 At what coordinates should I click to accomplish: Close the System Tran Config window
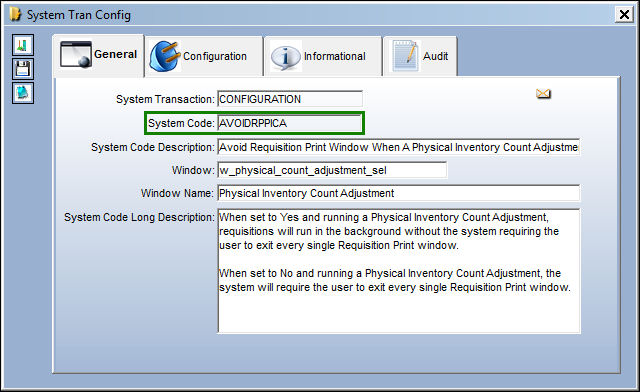click(x=624, y=15)
